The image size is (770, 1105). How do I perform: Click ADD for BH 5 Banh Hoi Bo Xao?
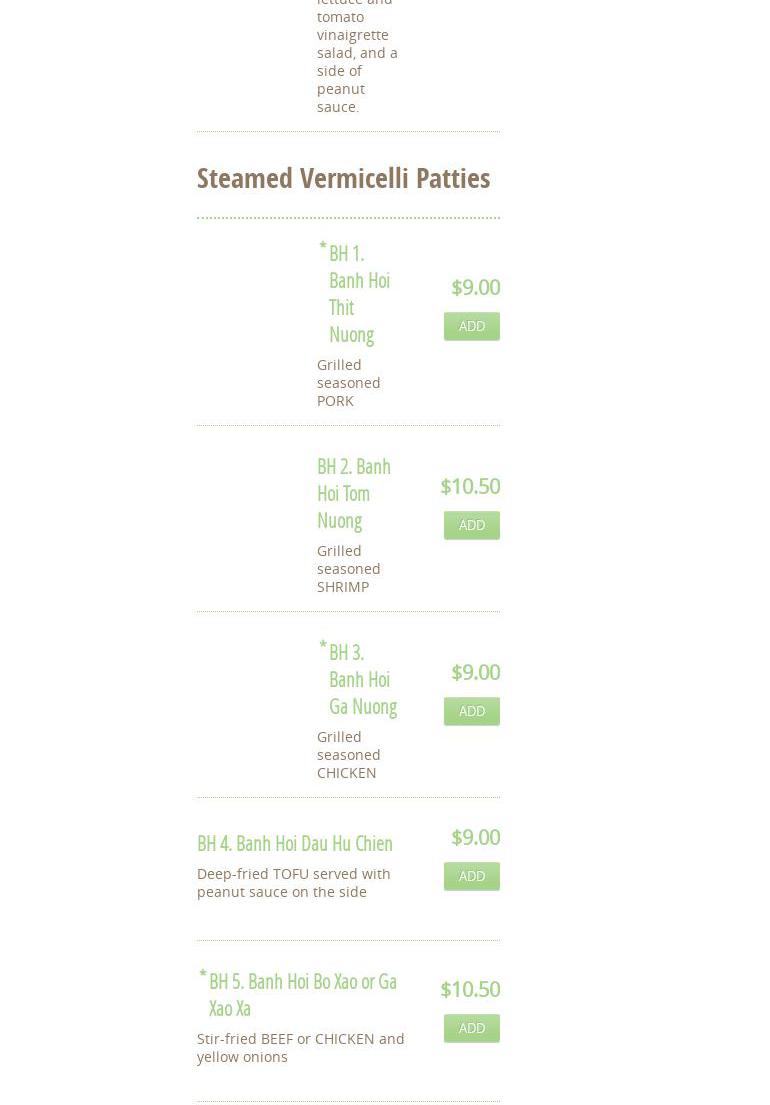point(471,1028)
